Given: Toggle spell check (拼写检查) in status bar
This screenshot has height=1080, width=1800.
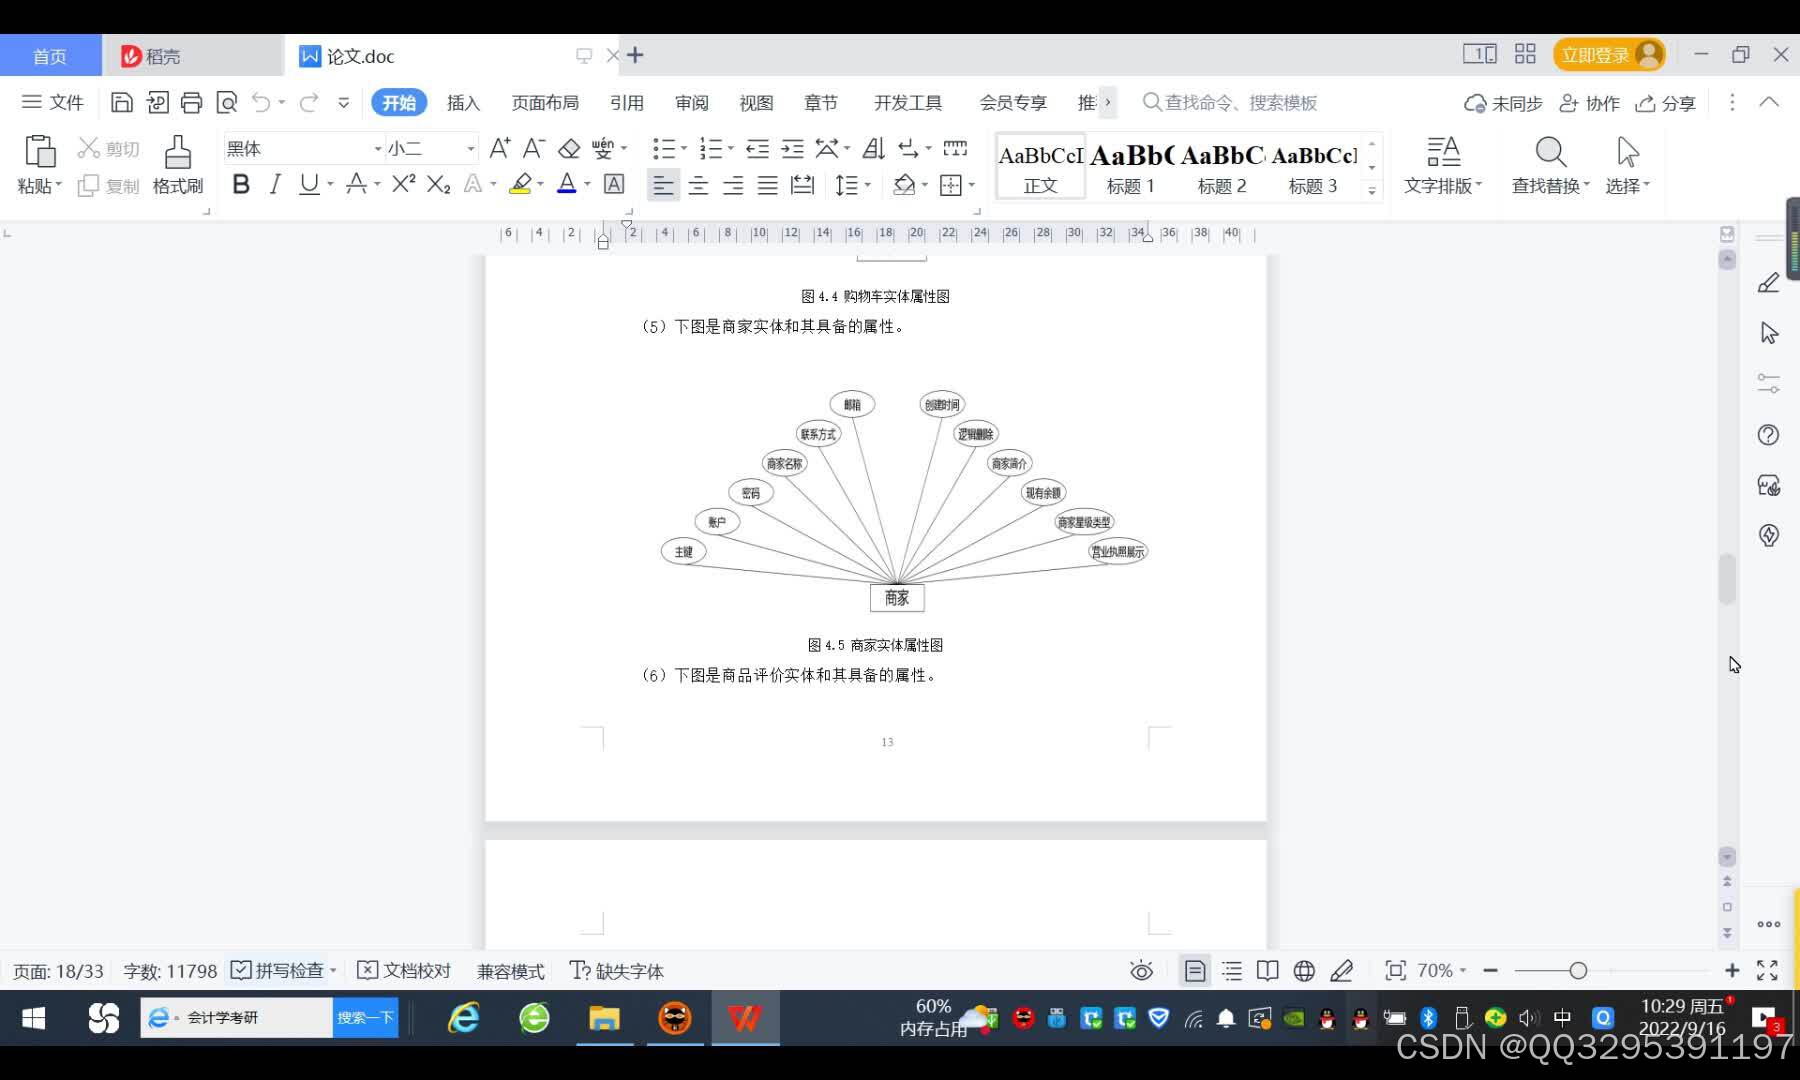Looking at the screenshot, I should point(278,971).
